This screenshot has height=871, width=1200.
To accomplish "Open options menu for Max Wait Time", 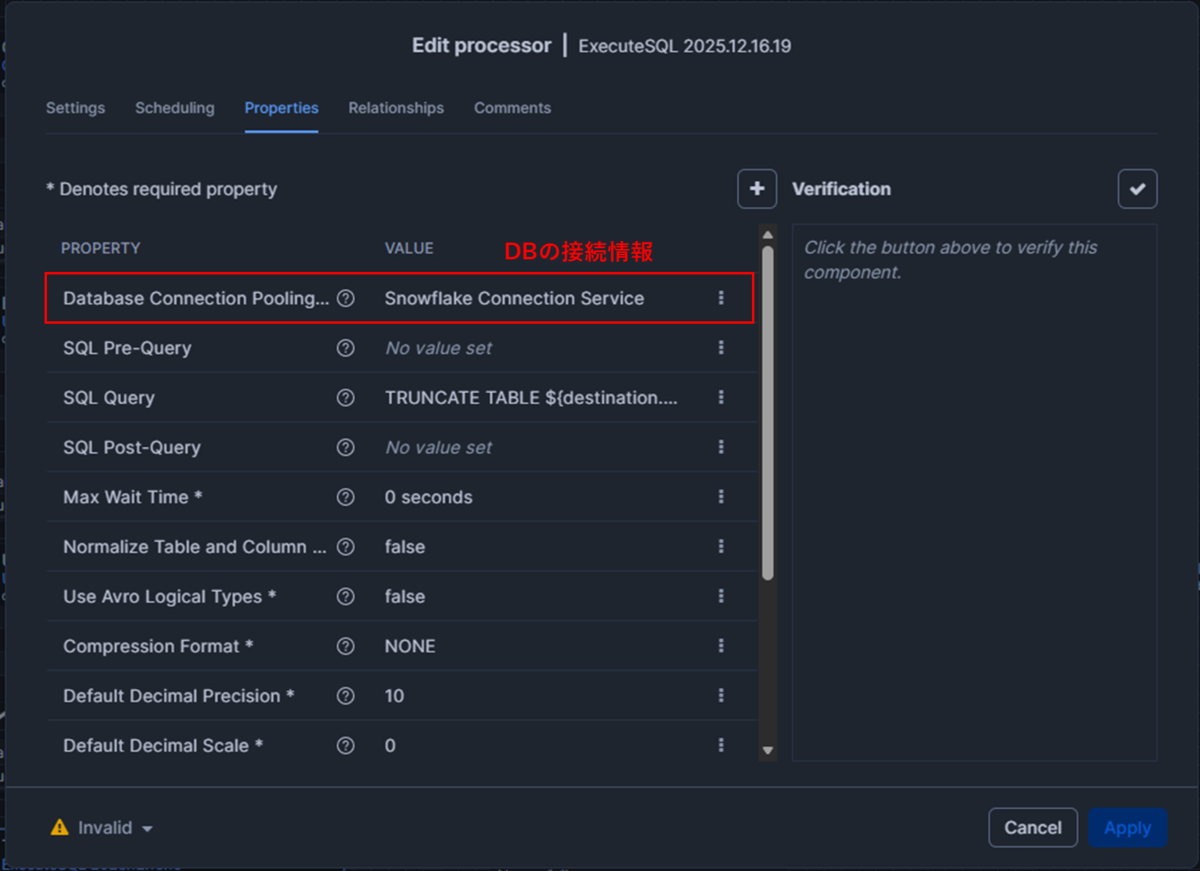I will [x=721, y=497].
